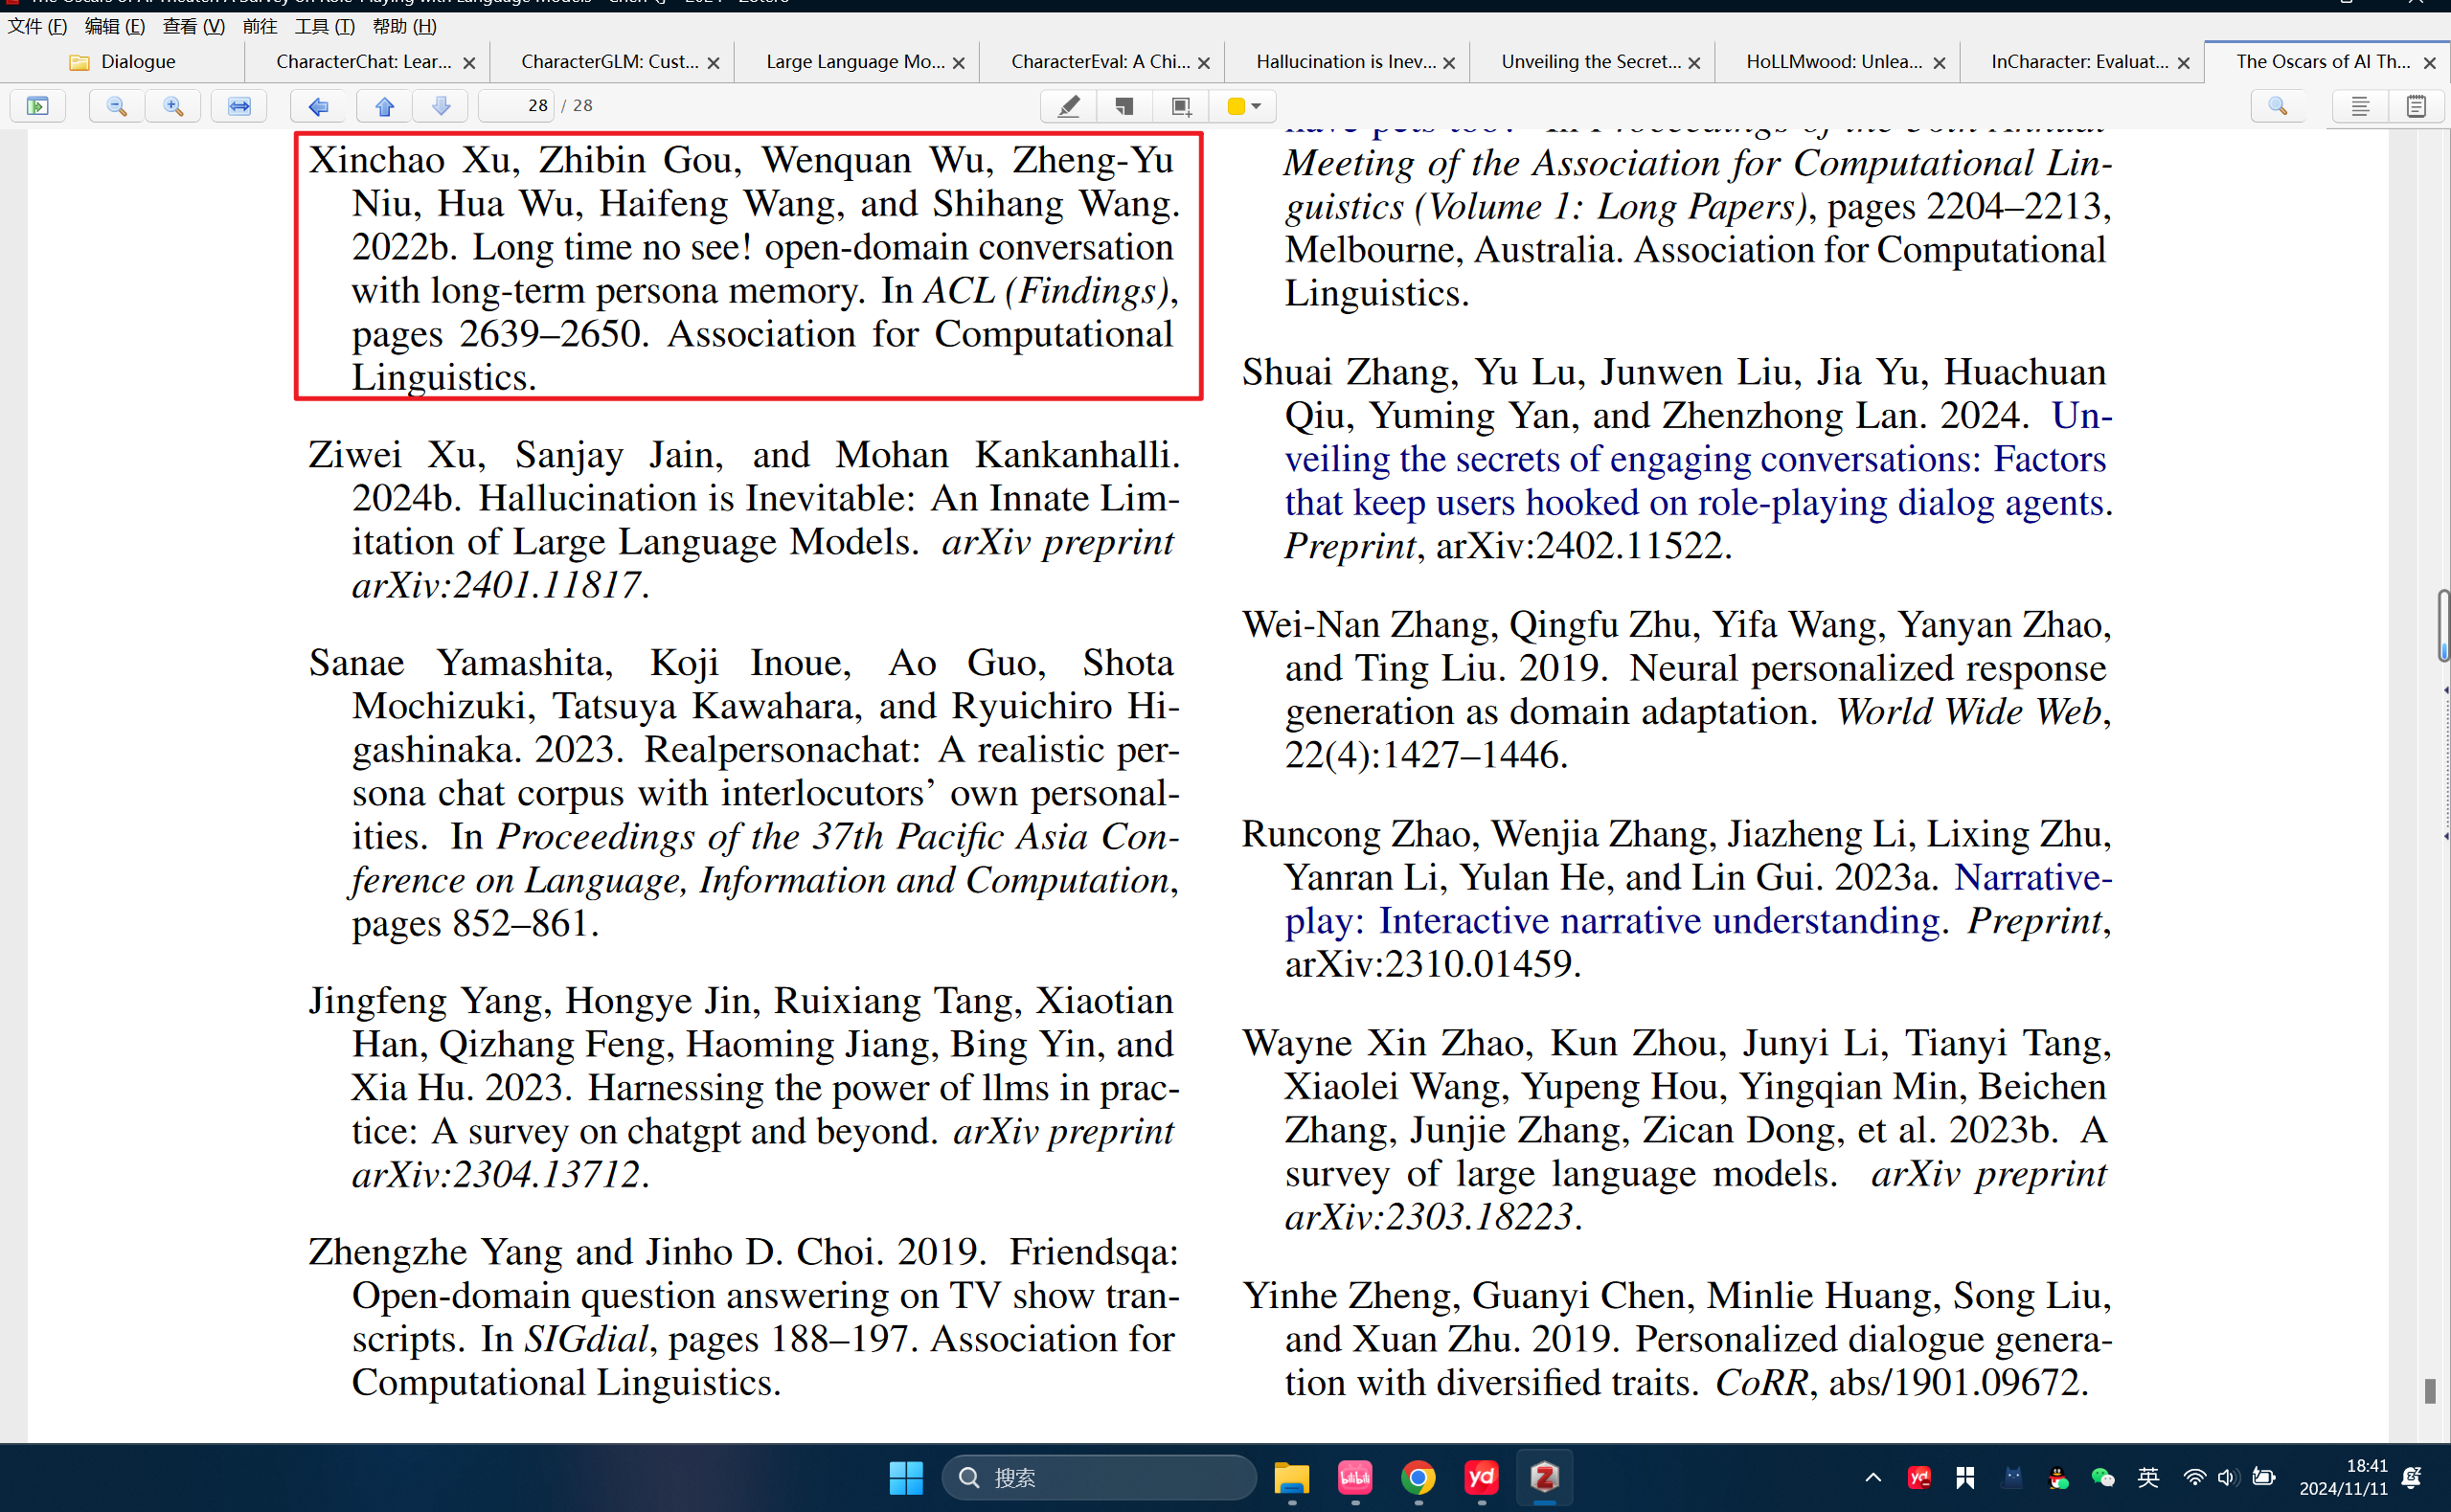
Task: Toggle the PDF sidebar panel button
Action: click(x=37, y=106)
